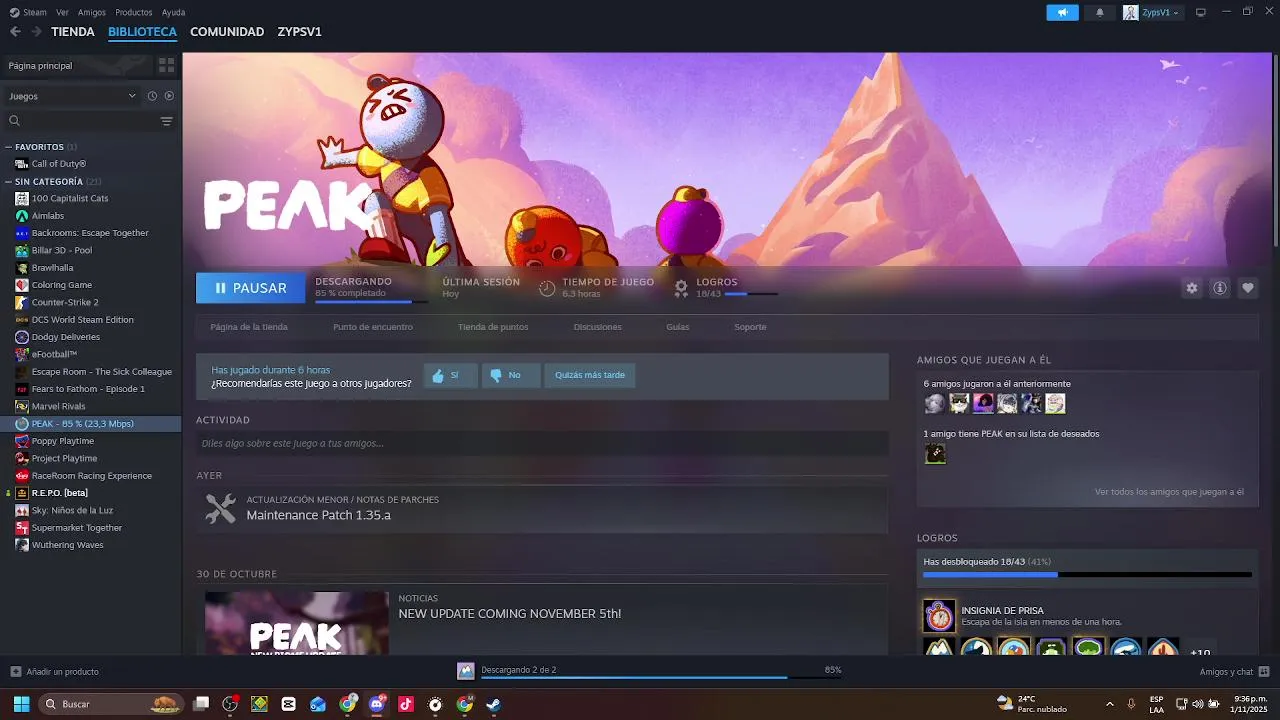1280x720 pixels.
Task: Click the Brawlhalla sidebar icon
Action: point(22,267)
